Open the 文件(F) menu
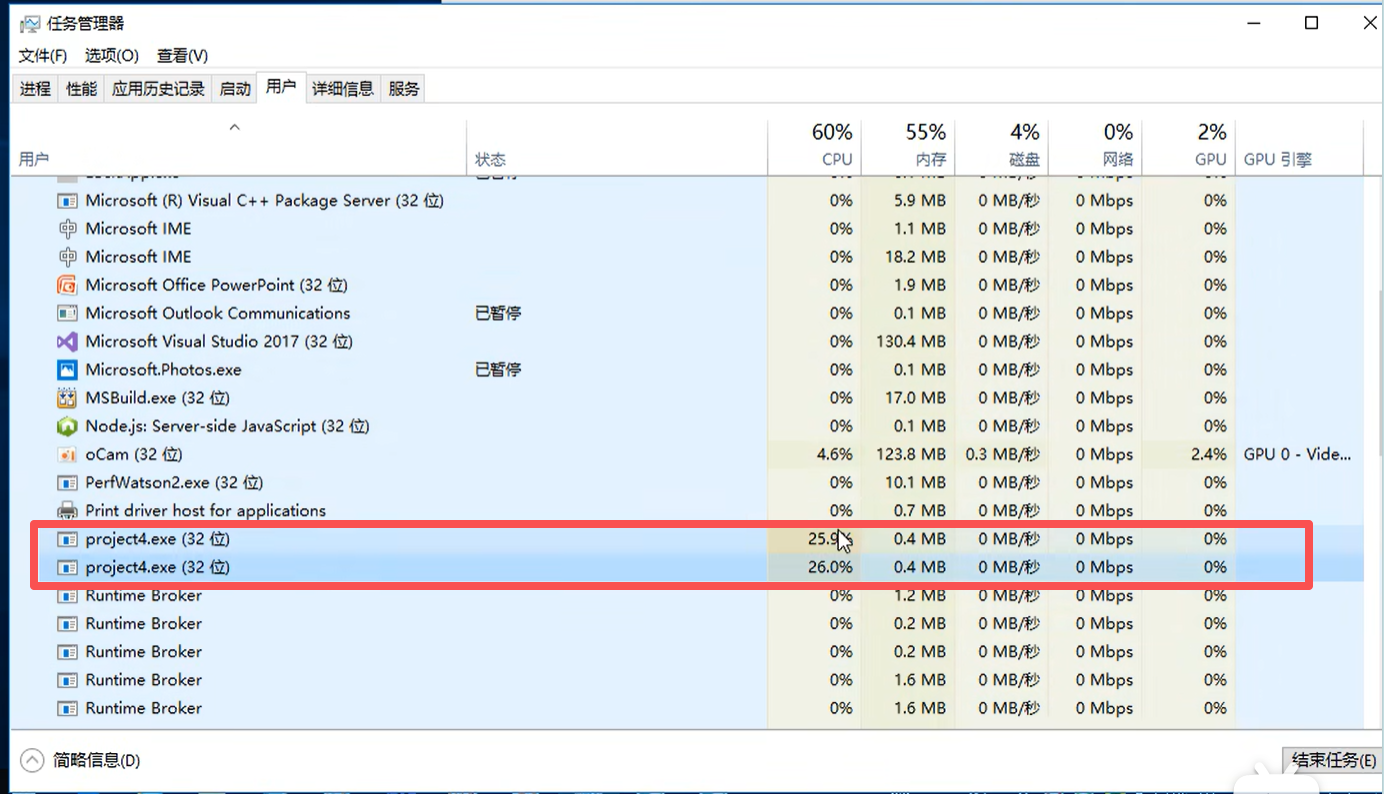Screen dimensions: 1384x794 coord(43,56)
